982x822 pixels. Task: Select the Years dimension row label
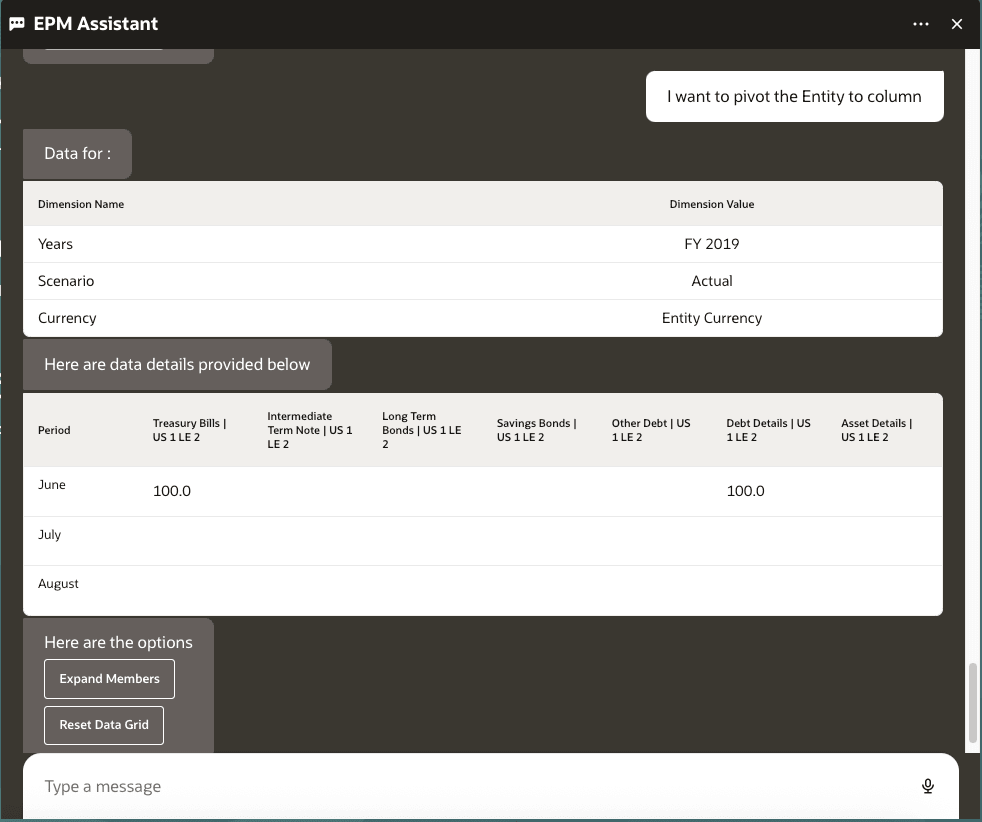55,244
